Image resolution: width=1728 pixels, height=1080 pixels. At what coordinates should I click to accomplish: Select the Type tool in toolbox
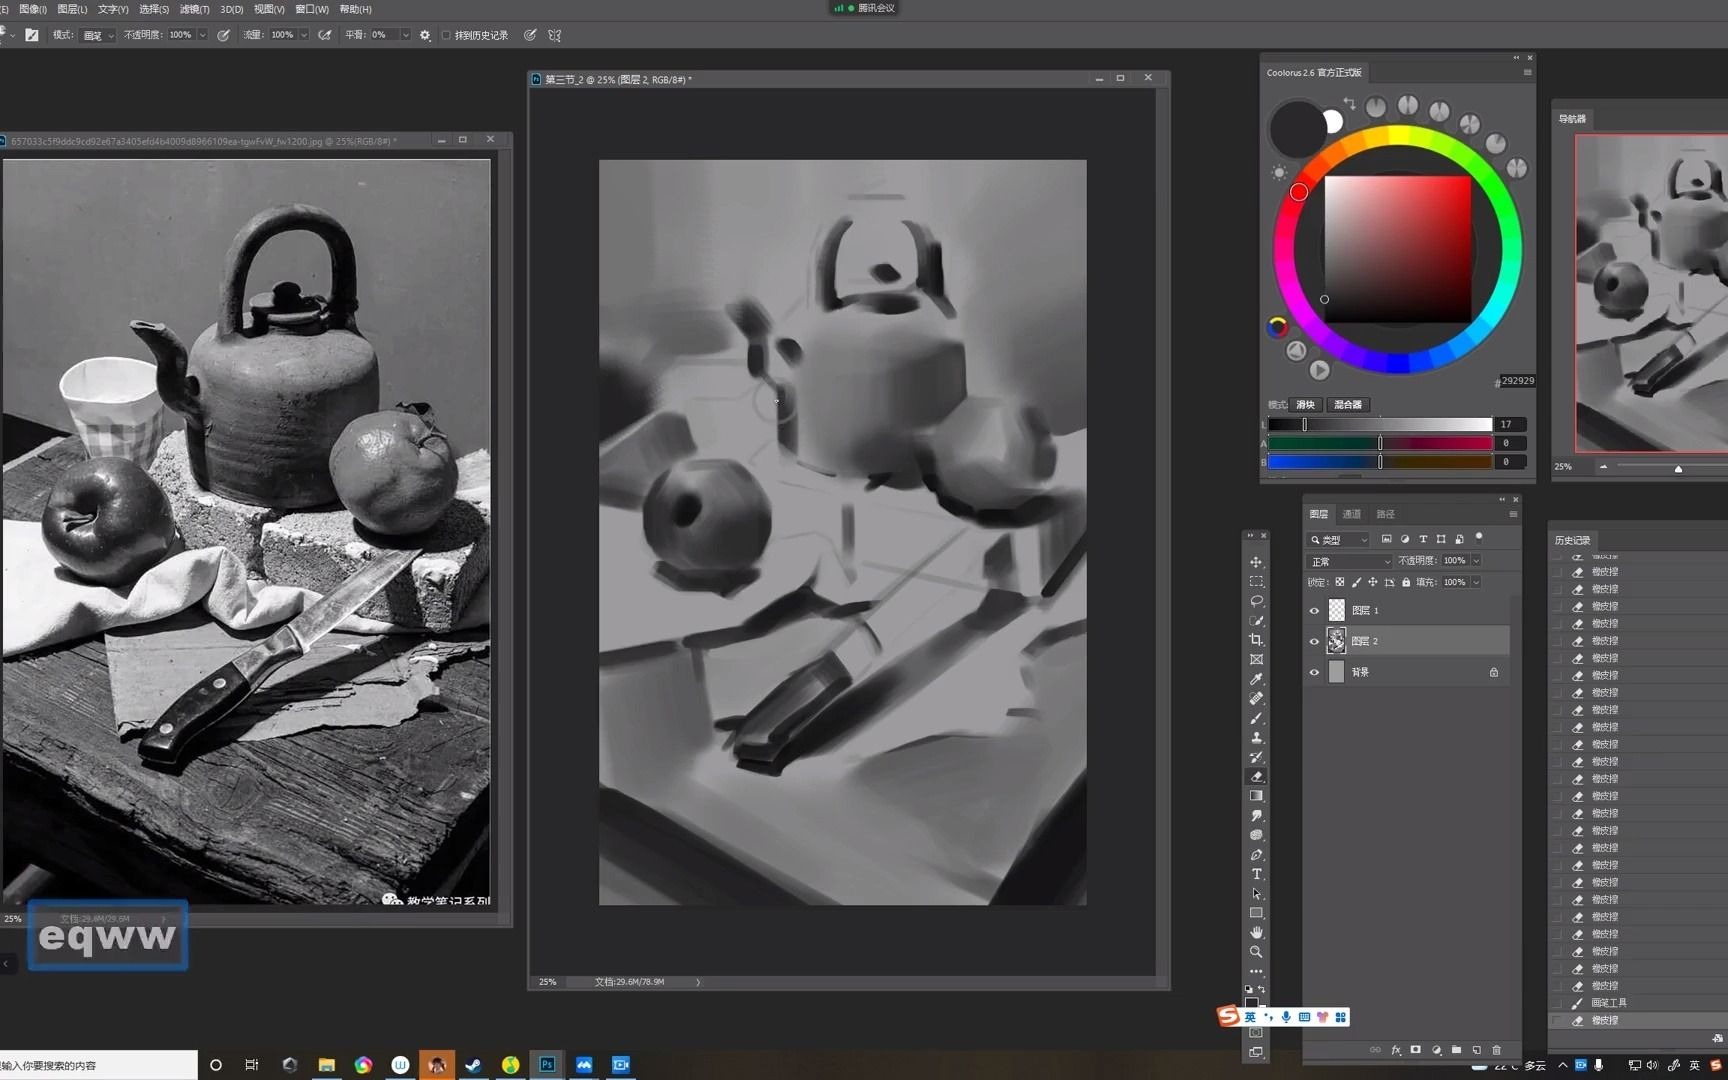[x=1256, y=874]
